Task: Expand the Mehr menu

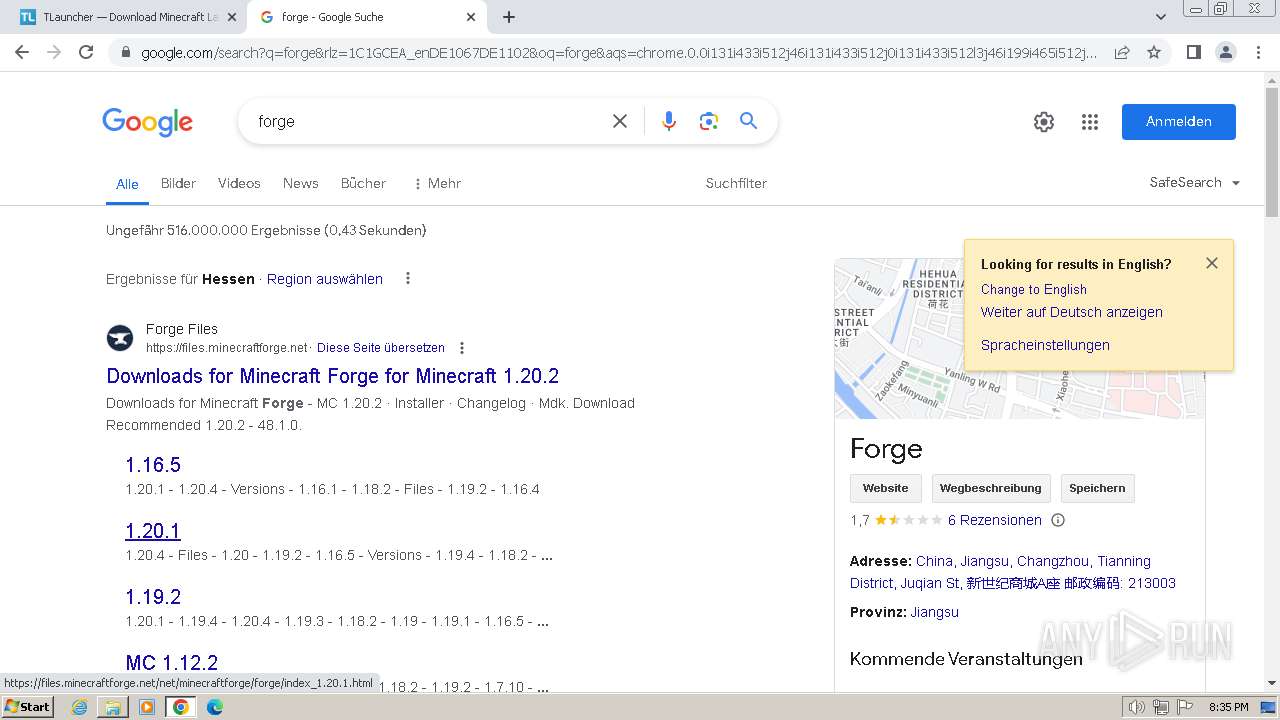Action: click(437, 183)
